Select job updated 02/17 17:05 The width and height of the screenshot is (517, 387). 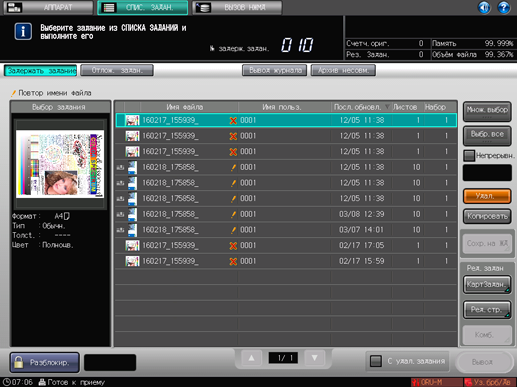[286, 245]
